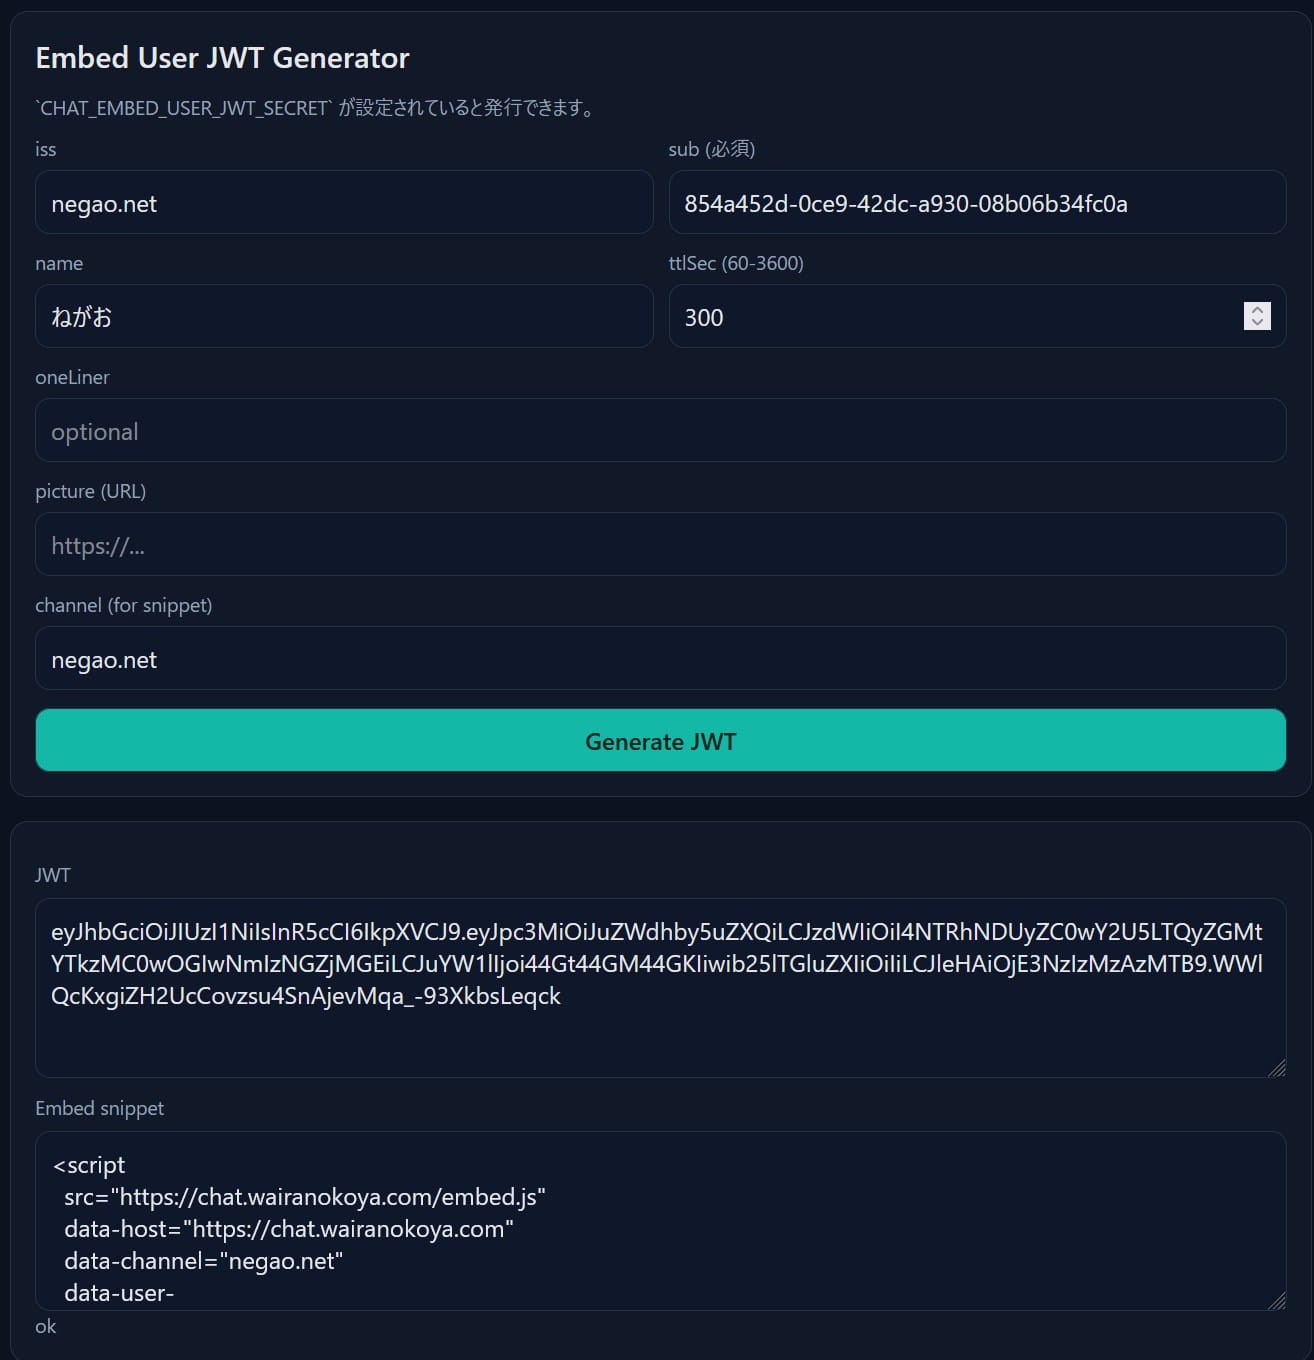
Task: Click the iss input field
Action: point(343,203)
